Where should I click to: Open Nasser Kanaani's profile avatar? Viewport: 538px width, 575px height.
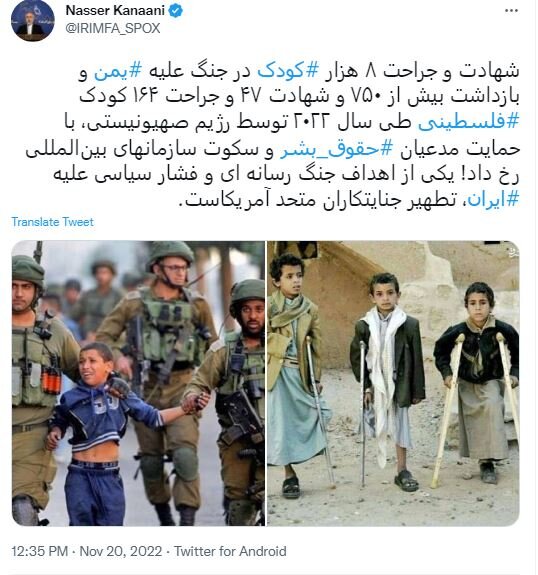tap(33, 19)
